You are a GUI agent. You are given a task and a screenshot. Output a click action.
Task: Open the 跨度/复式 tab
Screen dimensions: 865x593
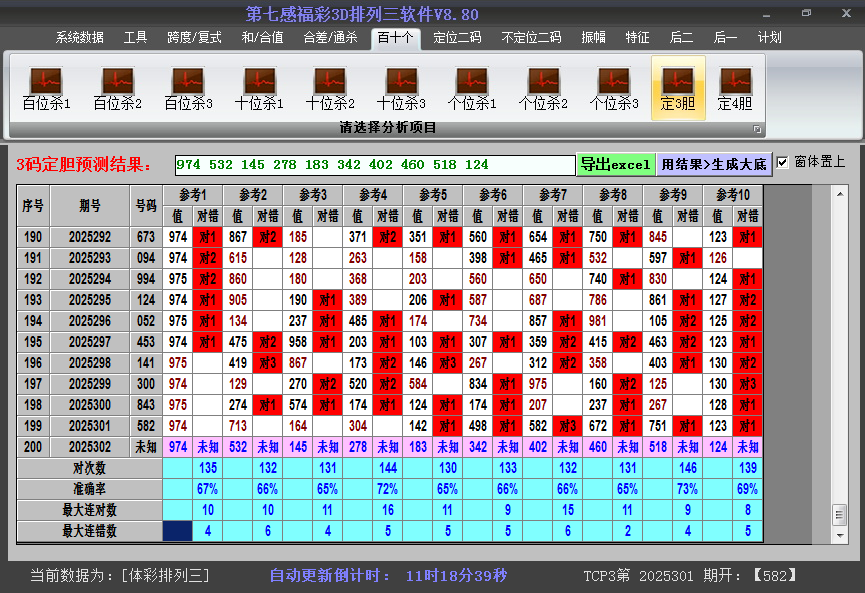click(194, 38)
